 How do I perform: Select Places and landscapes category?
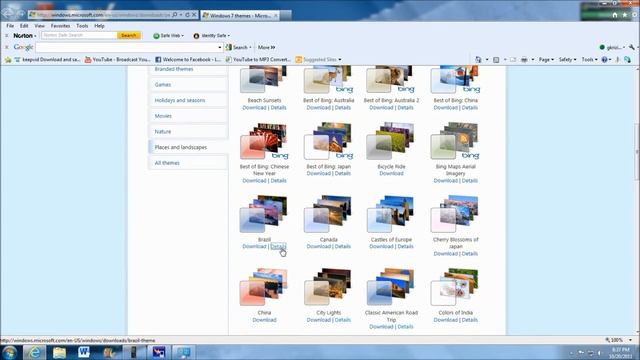pyautogui.click(x=189, y=147)
